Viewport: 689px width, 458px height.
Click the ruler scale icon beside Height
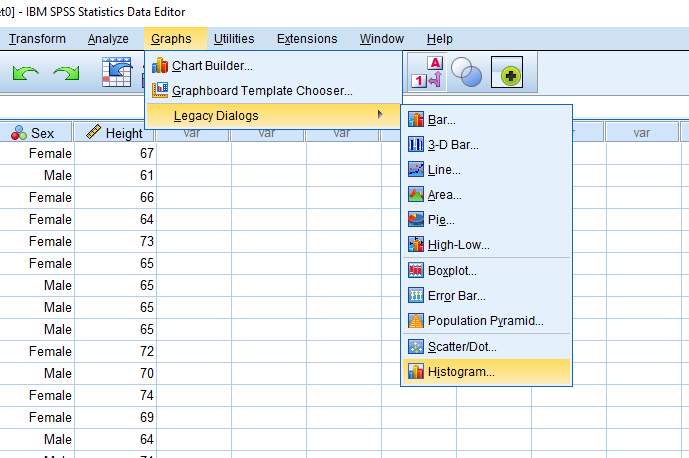[x=93, y=132]
